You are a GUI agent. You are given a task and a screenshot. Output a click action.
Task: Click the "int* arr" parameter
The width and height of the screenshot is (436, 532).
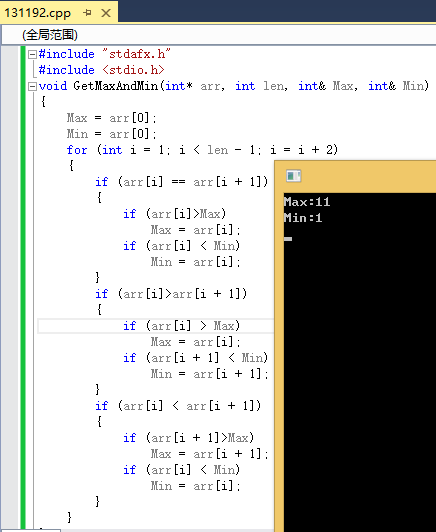194,86
